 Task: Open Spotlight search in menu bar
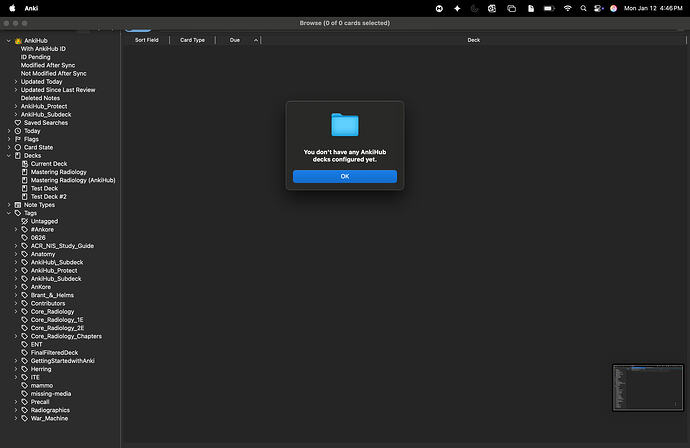(x=583, y=8)
